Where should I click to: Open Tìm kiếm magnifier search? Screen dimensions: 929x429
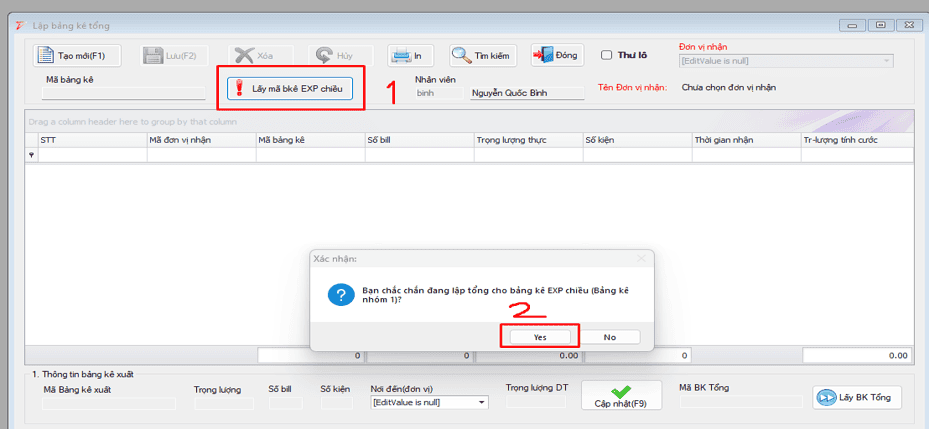[462, 56]
